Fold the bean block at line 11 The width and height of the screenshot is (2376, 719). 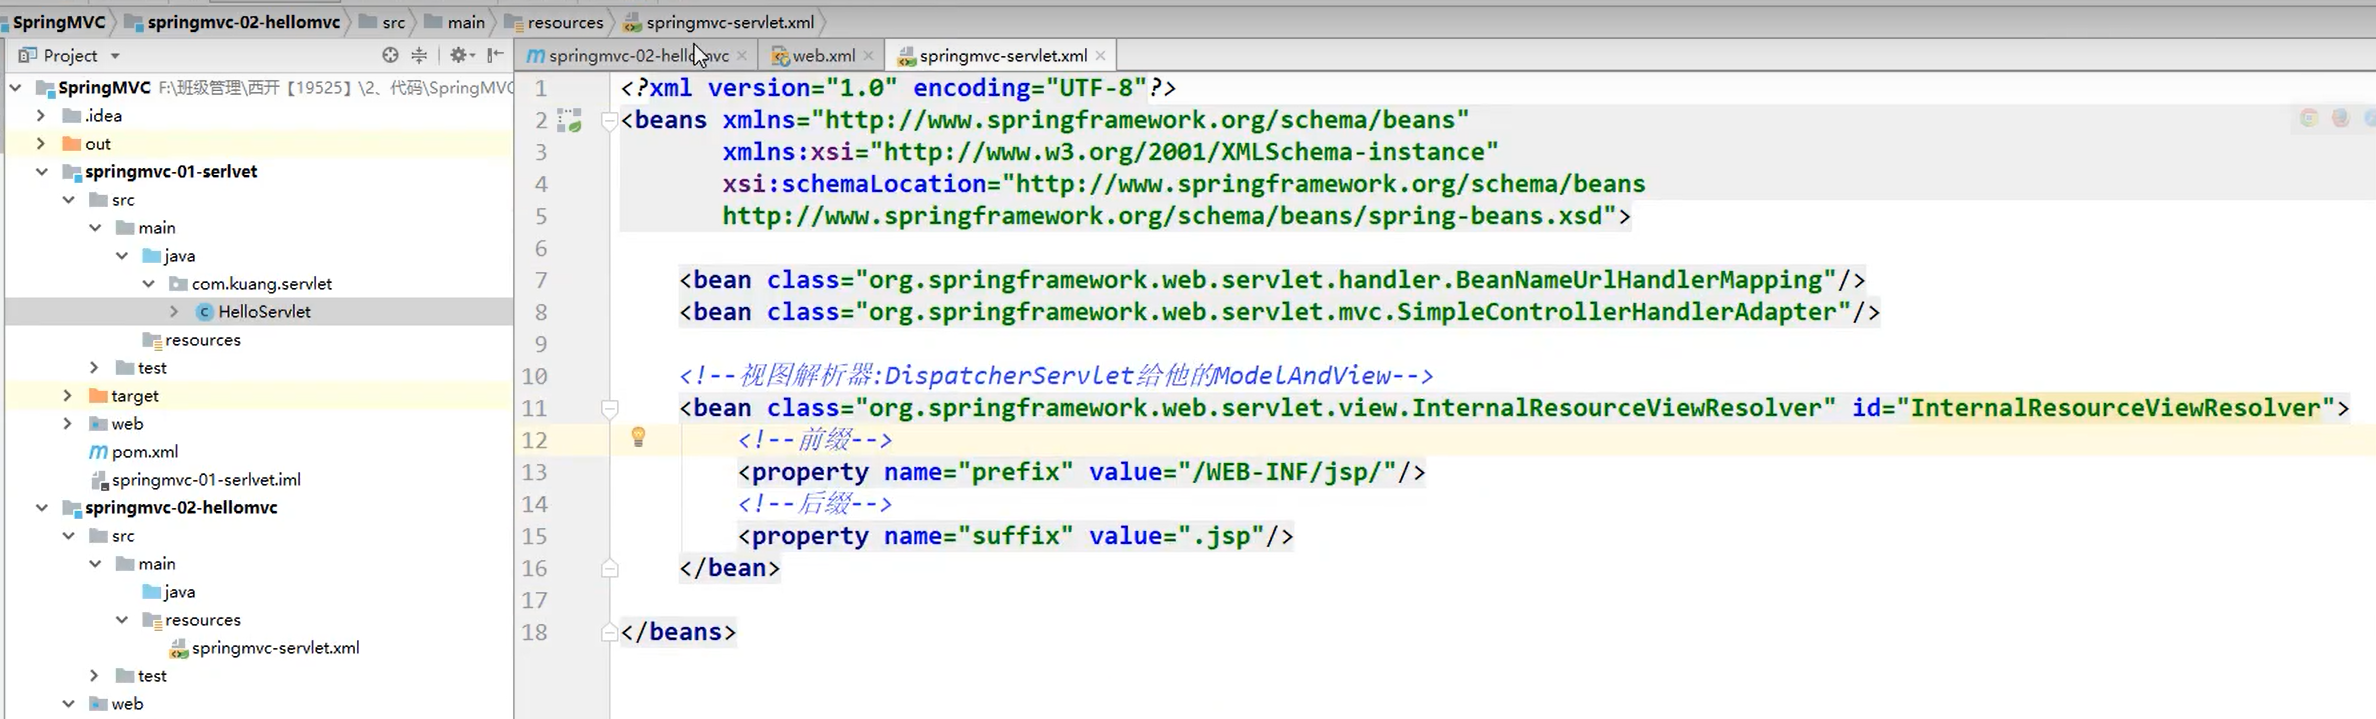click(x=609, y=408)
